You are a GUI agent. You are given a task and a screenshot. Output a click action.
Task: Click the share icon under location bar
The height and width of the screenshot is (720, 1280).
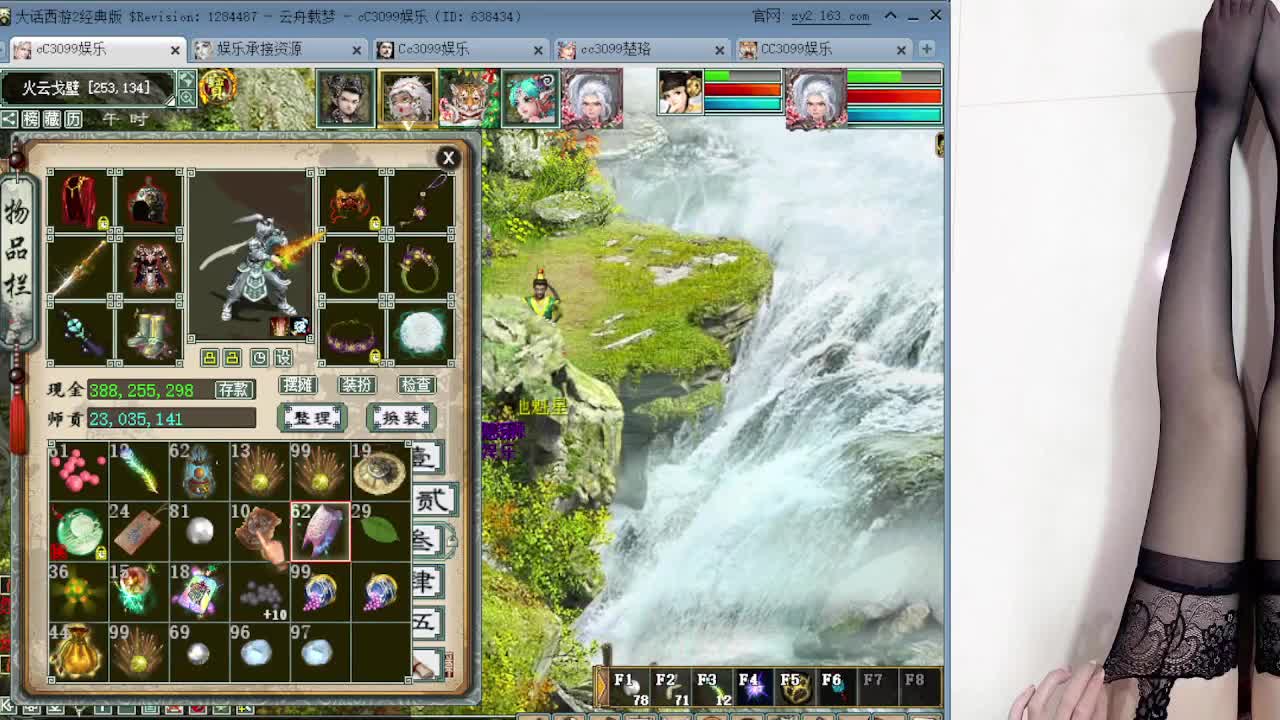8,119
